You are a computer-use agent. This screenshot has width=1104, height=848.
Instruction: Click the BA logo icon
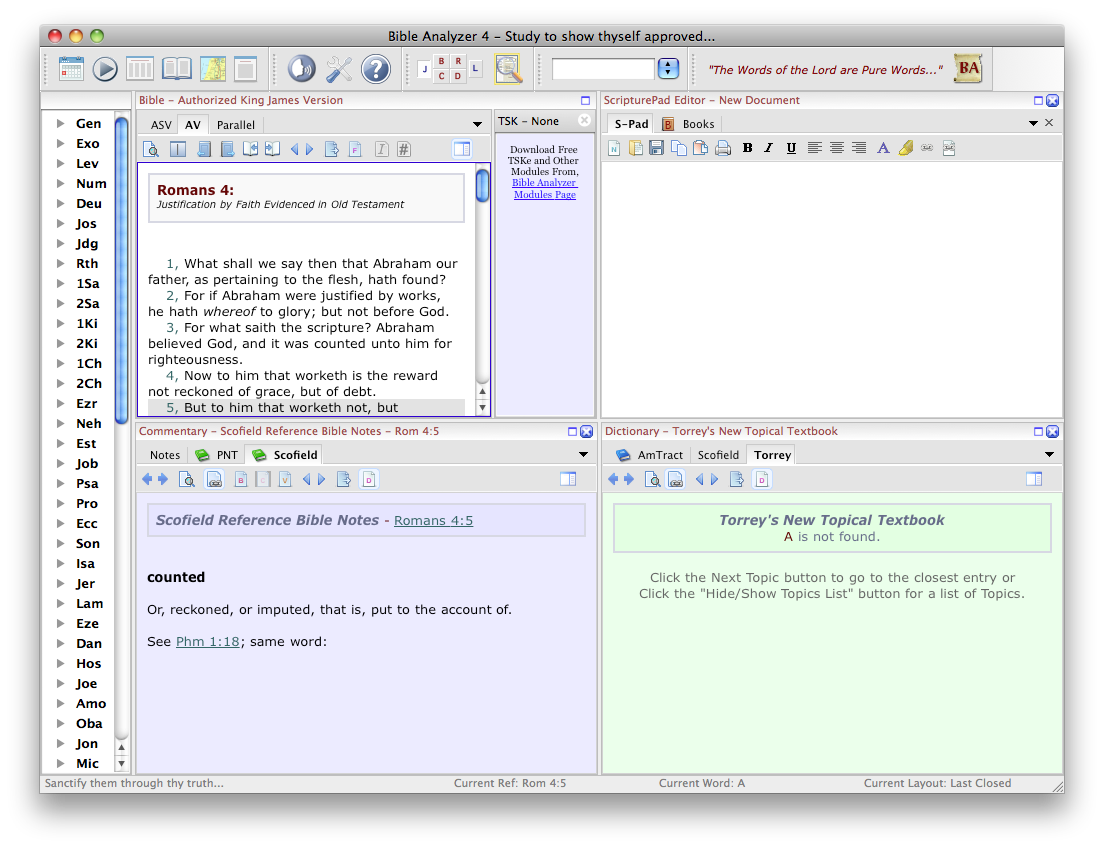point(968,68)
